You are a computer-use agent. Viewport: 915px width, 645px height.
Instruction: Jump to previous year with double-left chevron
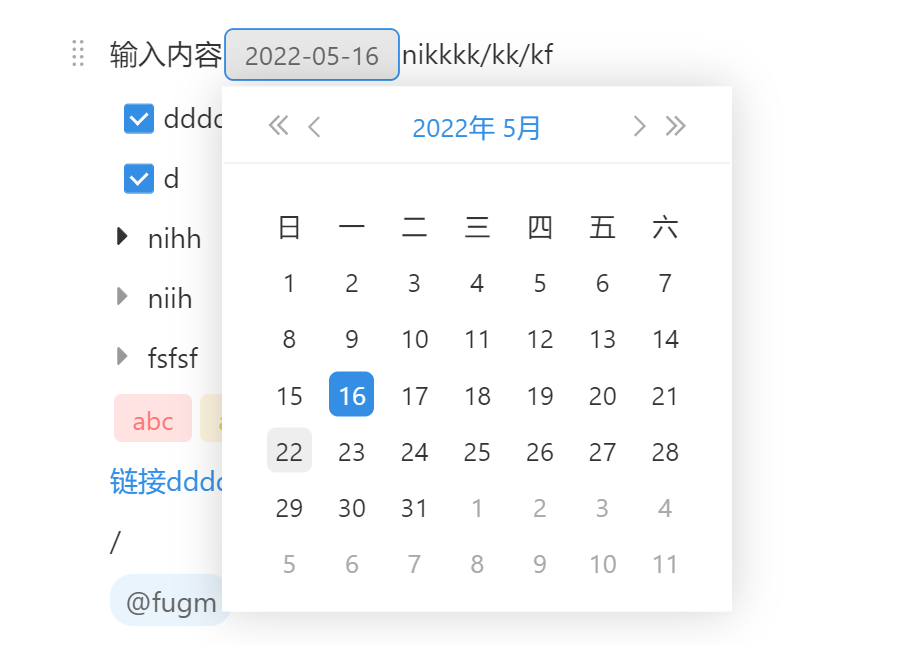(279, 126)
